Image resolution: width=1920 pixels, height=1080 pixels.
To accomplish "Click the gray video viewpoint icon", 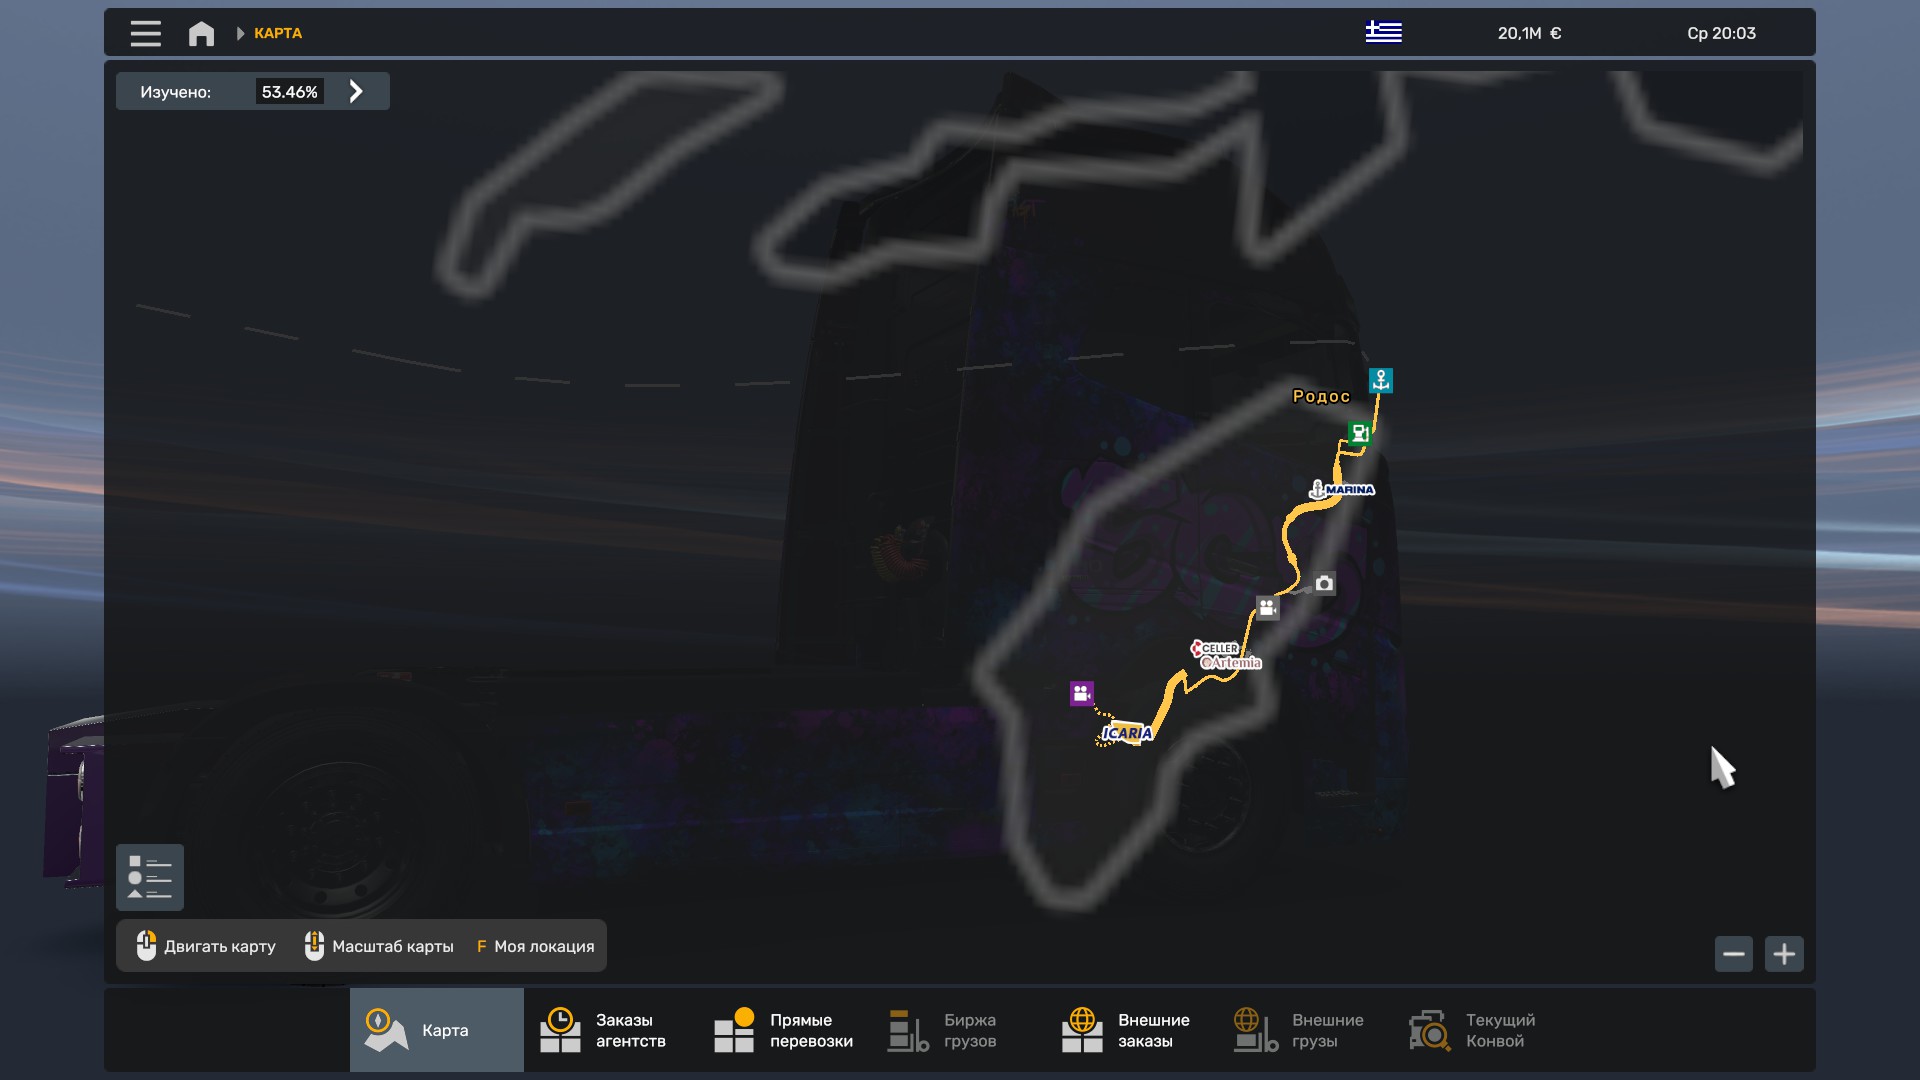I will (1267, 607).
